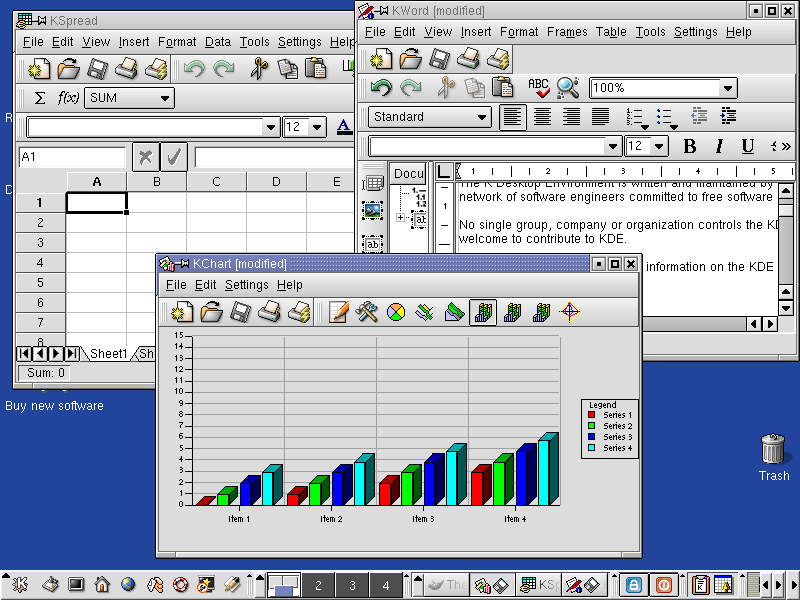This screenshot has width=800, height=600.
Task: Click Edit Data icon in KChart toolbar
Action: pos(338,312)
